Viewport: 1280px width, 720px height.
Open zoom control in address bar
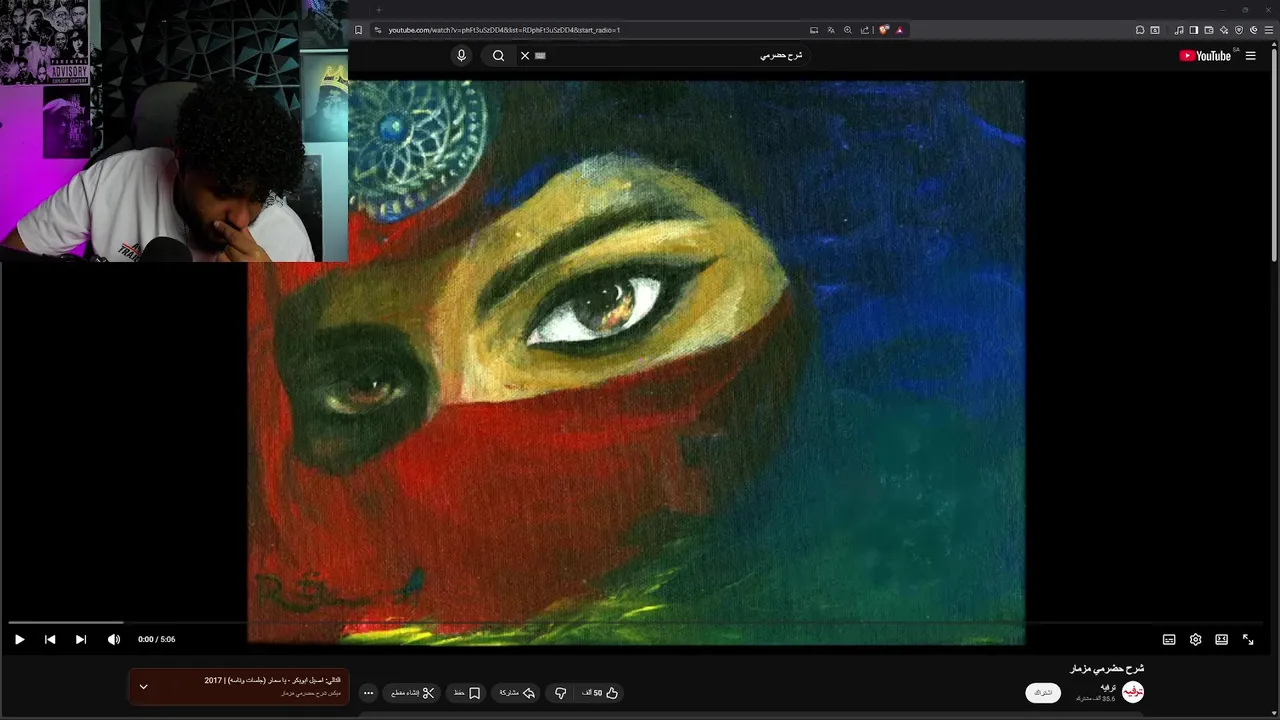[848, 30]
